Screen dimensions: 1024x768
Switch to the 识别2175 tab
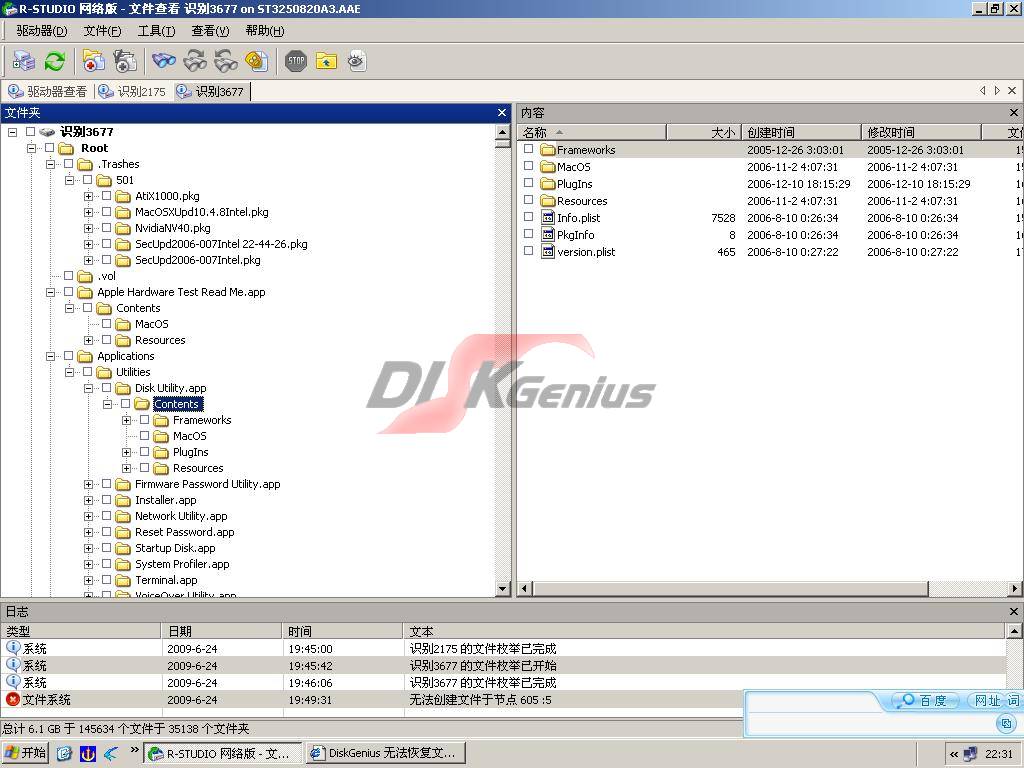pyautogui.click(x=133, y=91)
